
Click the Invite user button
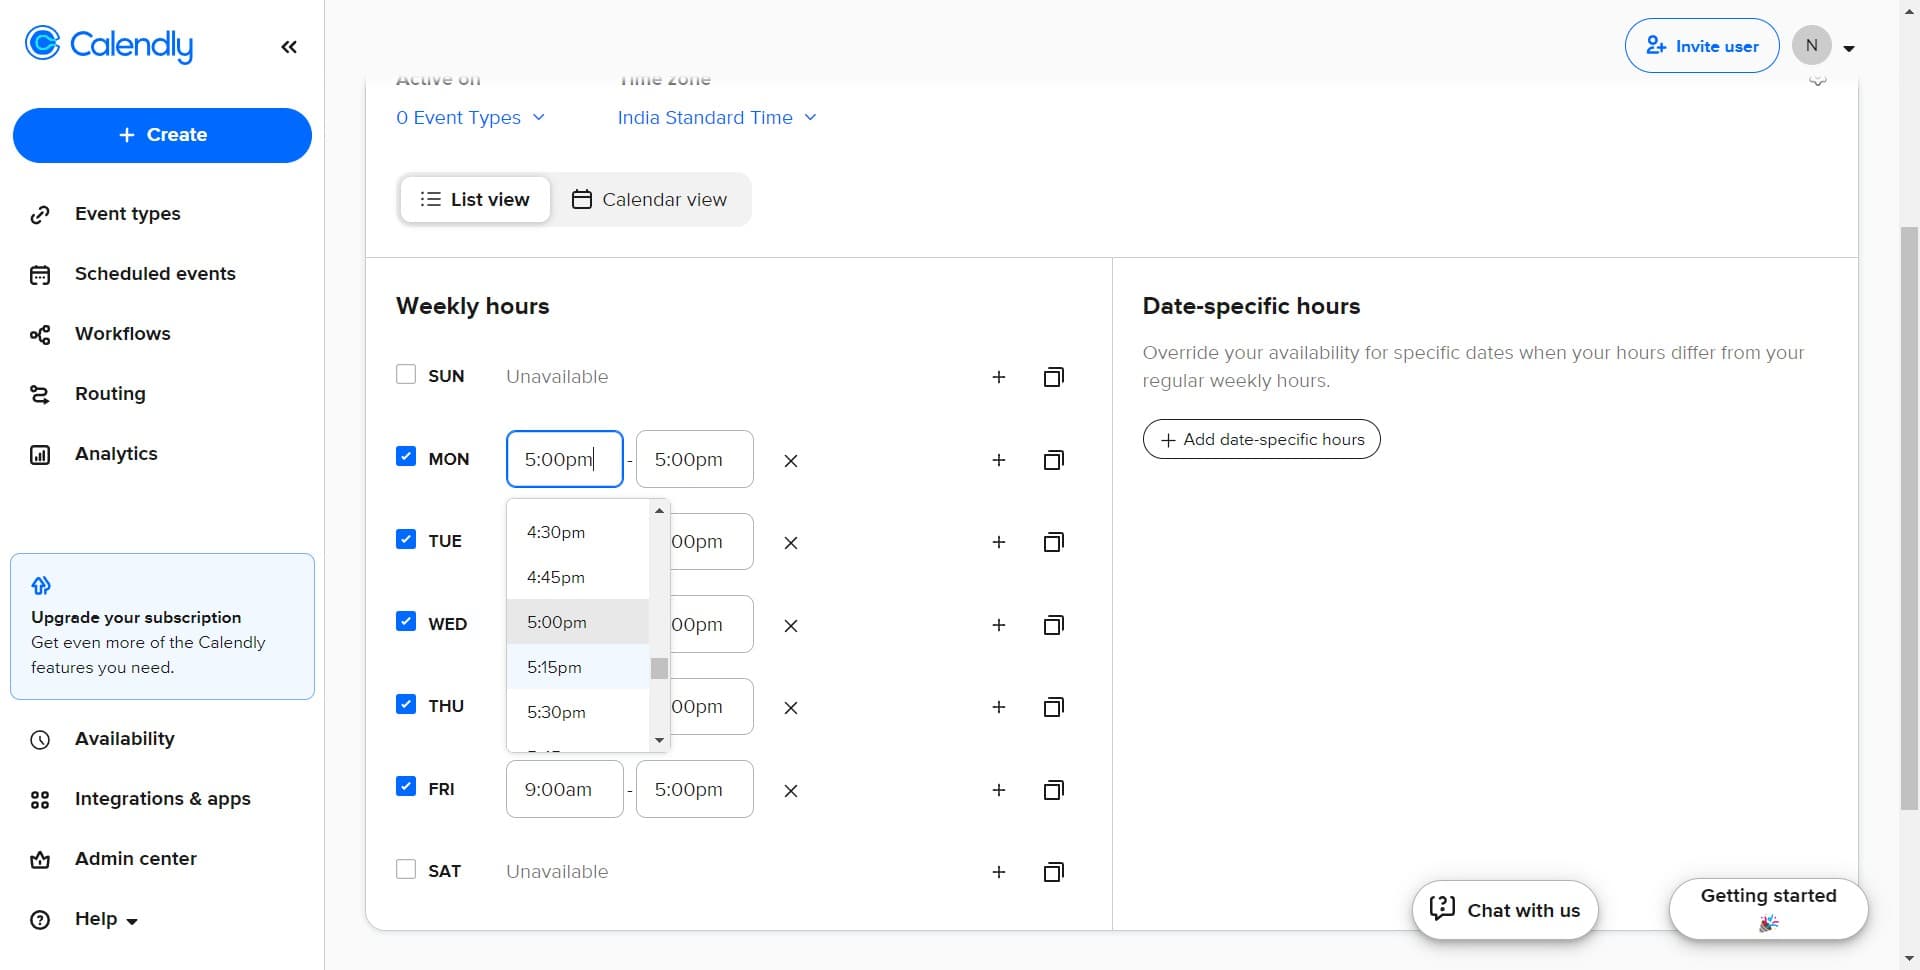coord(1701,46)
